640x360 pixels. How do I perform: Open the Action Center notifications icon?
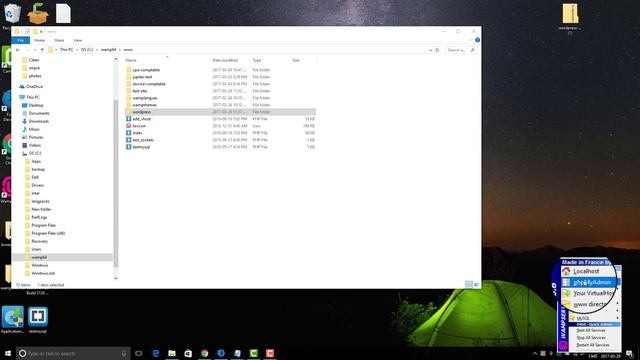pyautogui.click(x=629, y=353)
